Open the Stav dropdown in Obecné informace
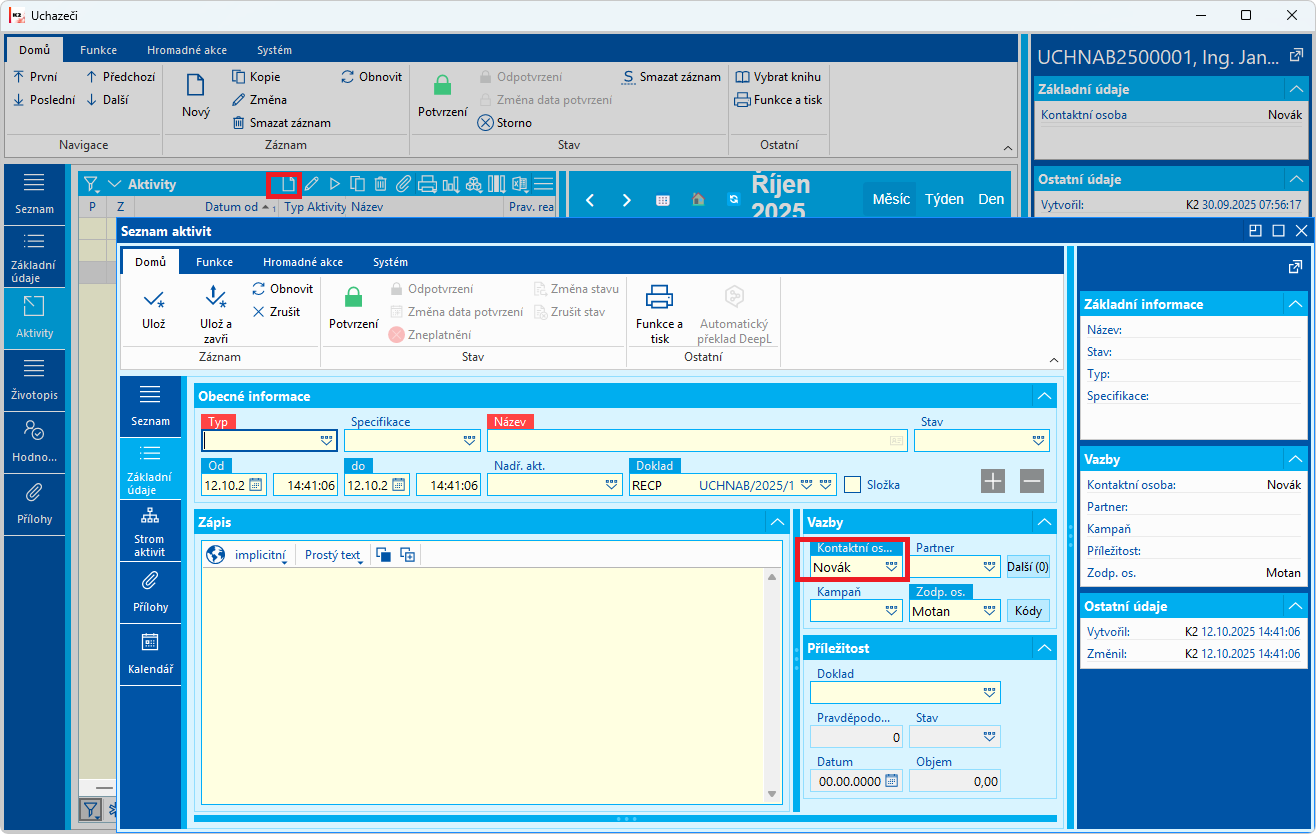The image size is (1316, 834). pyautogui.click(x=1040, y=440)
